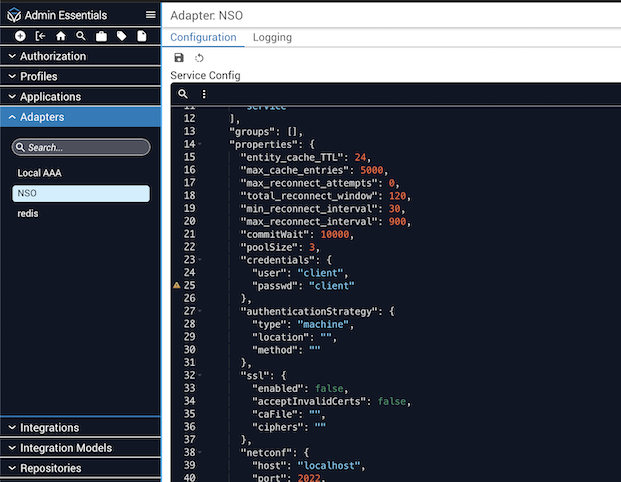Click the undo/revert changes icon

pyautogui.click(x=199, y=58)
